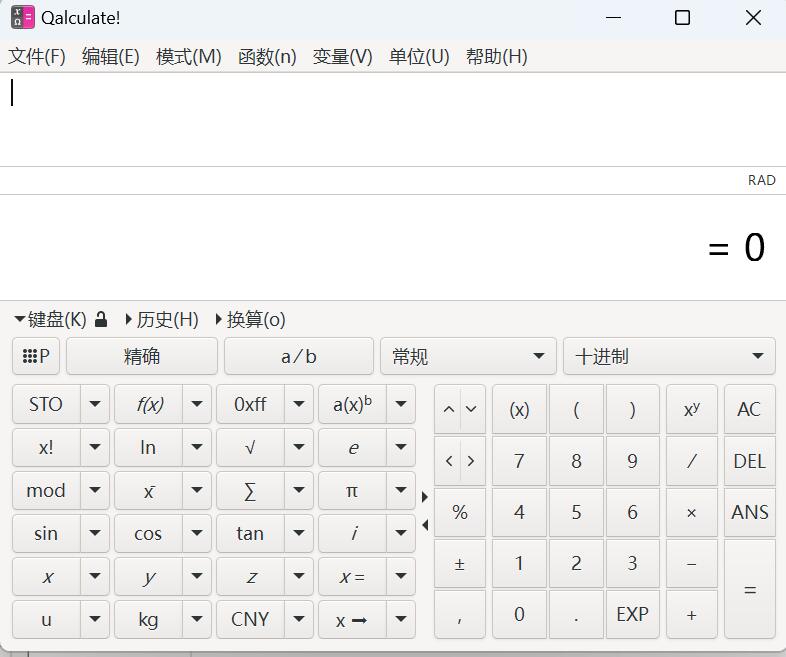Open the 编辑(E) menu
The height and width of the screenshot is (657, 786).
click(111, 56)
